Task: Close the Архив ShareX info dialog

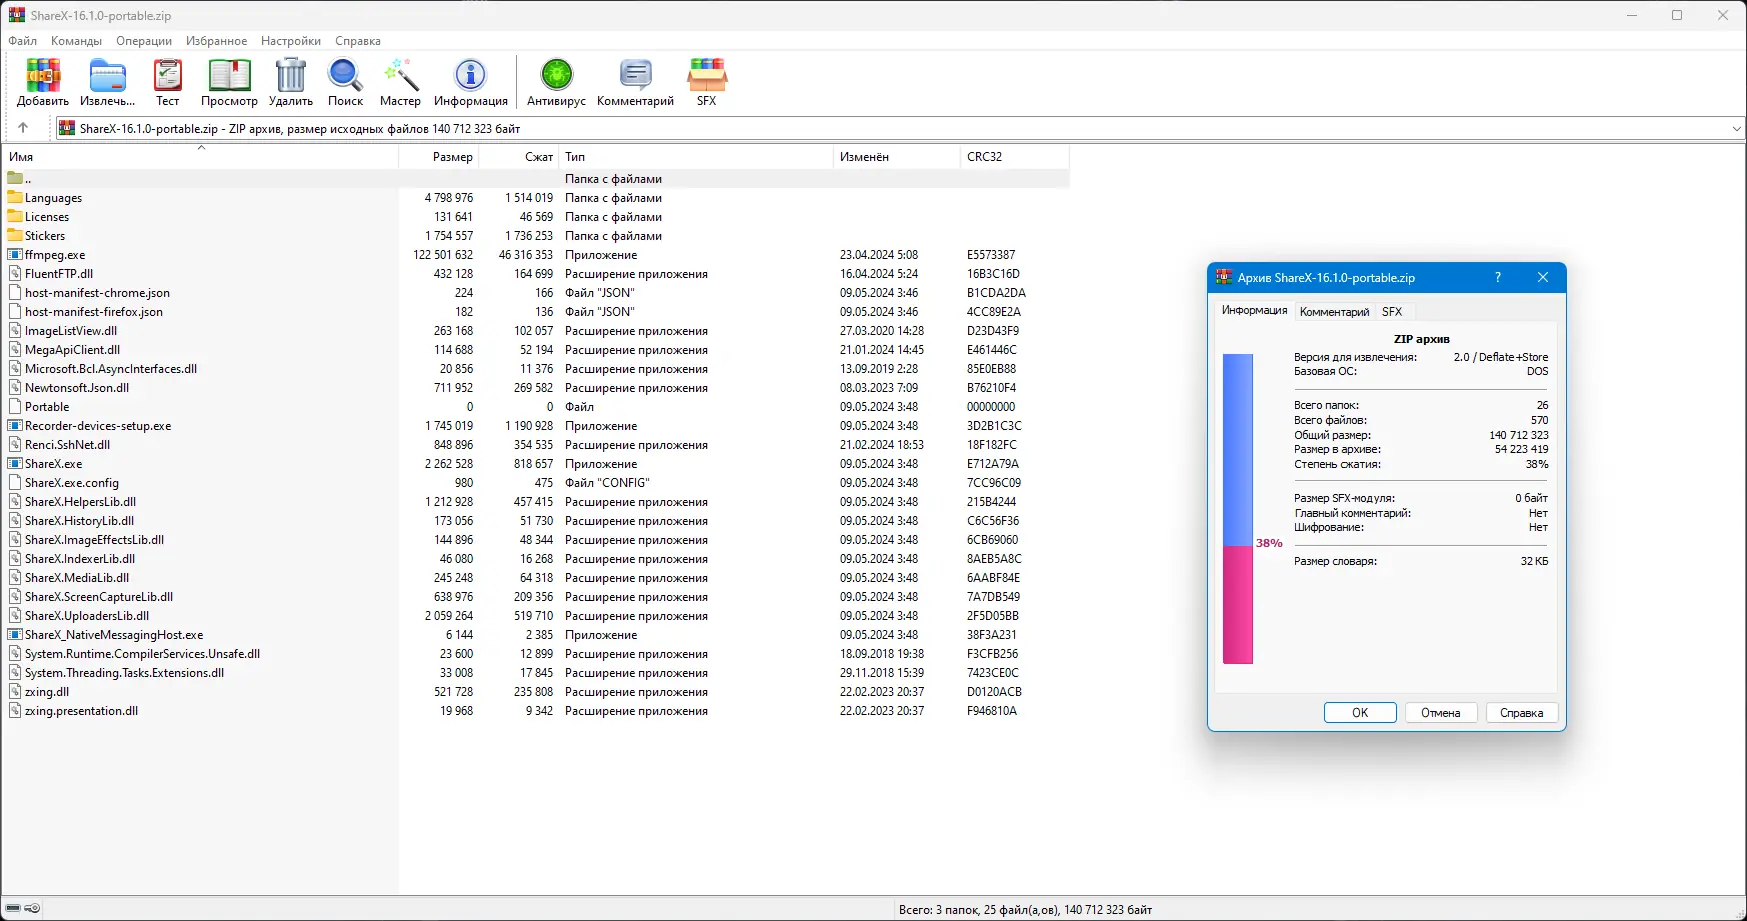Action: (1543, 278)
